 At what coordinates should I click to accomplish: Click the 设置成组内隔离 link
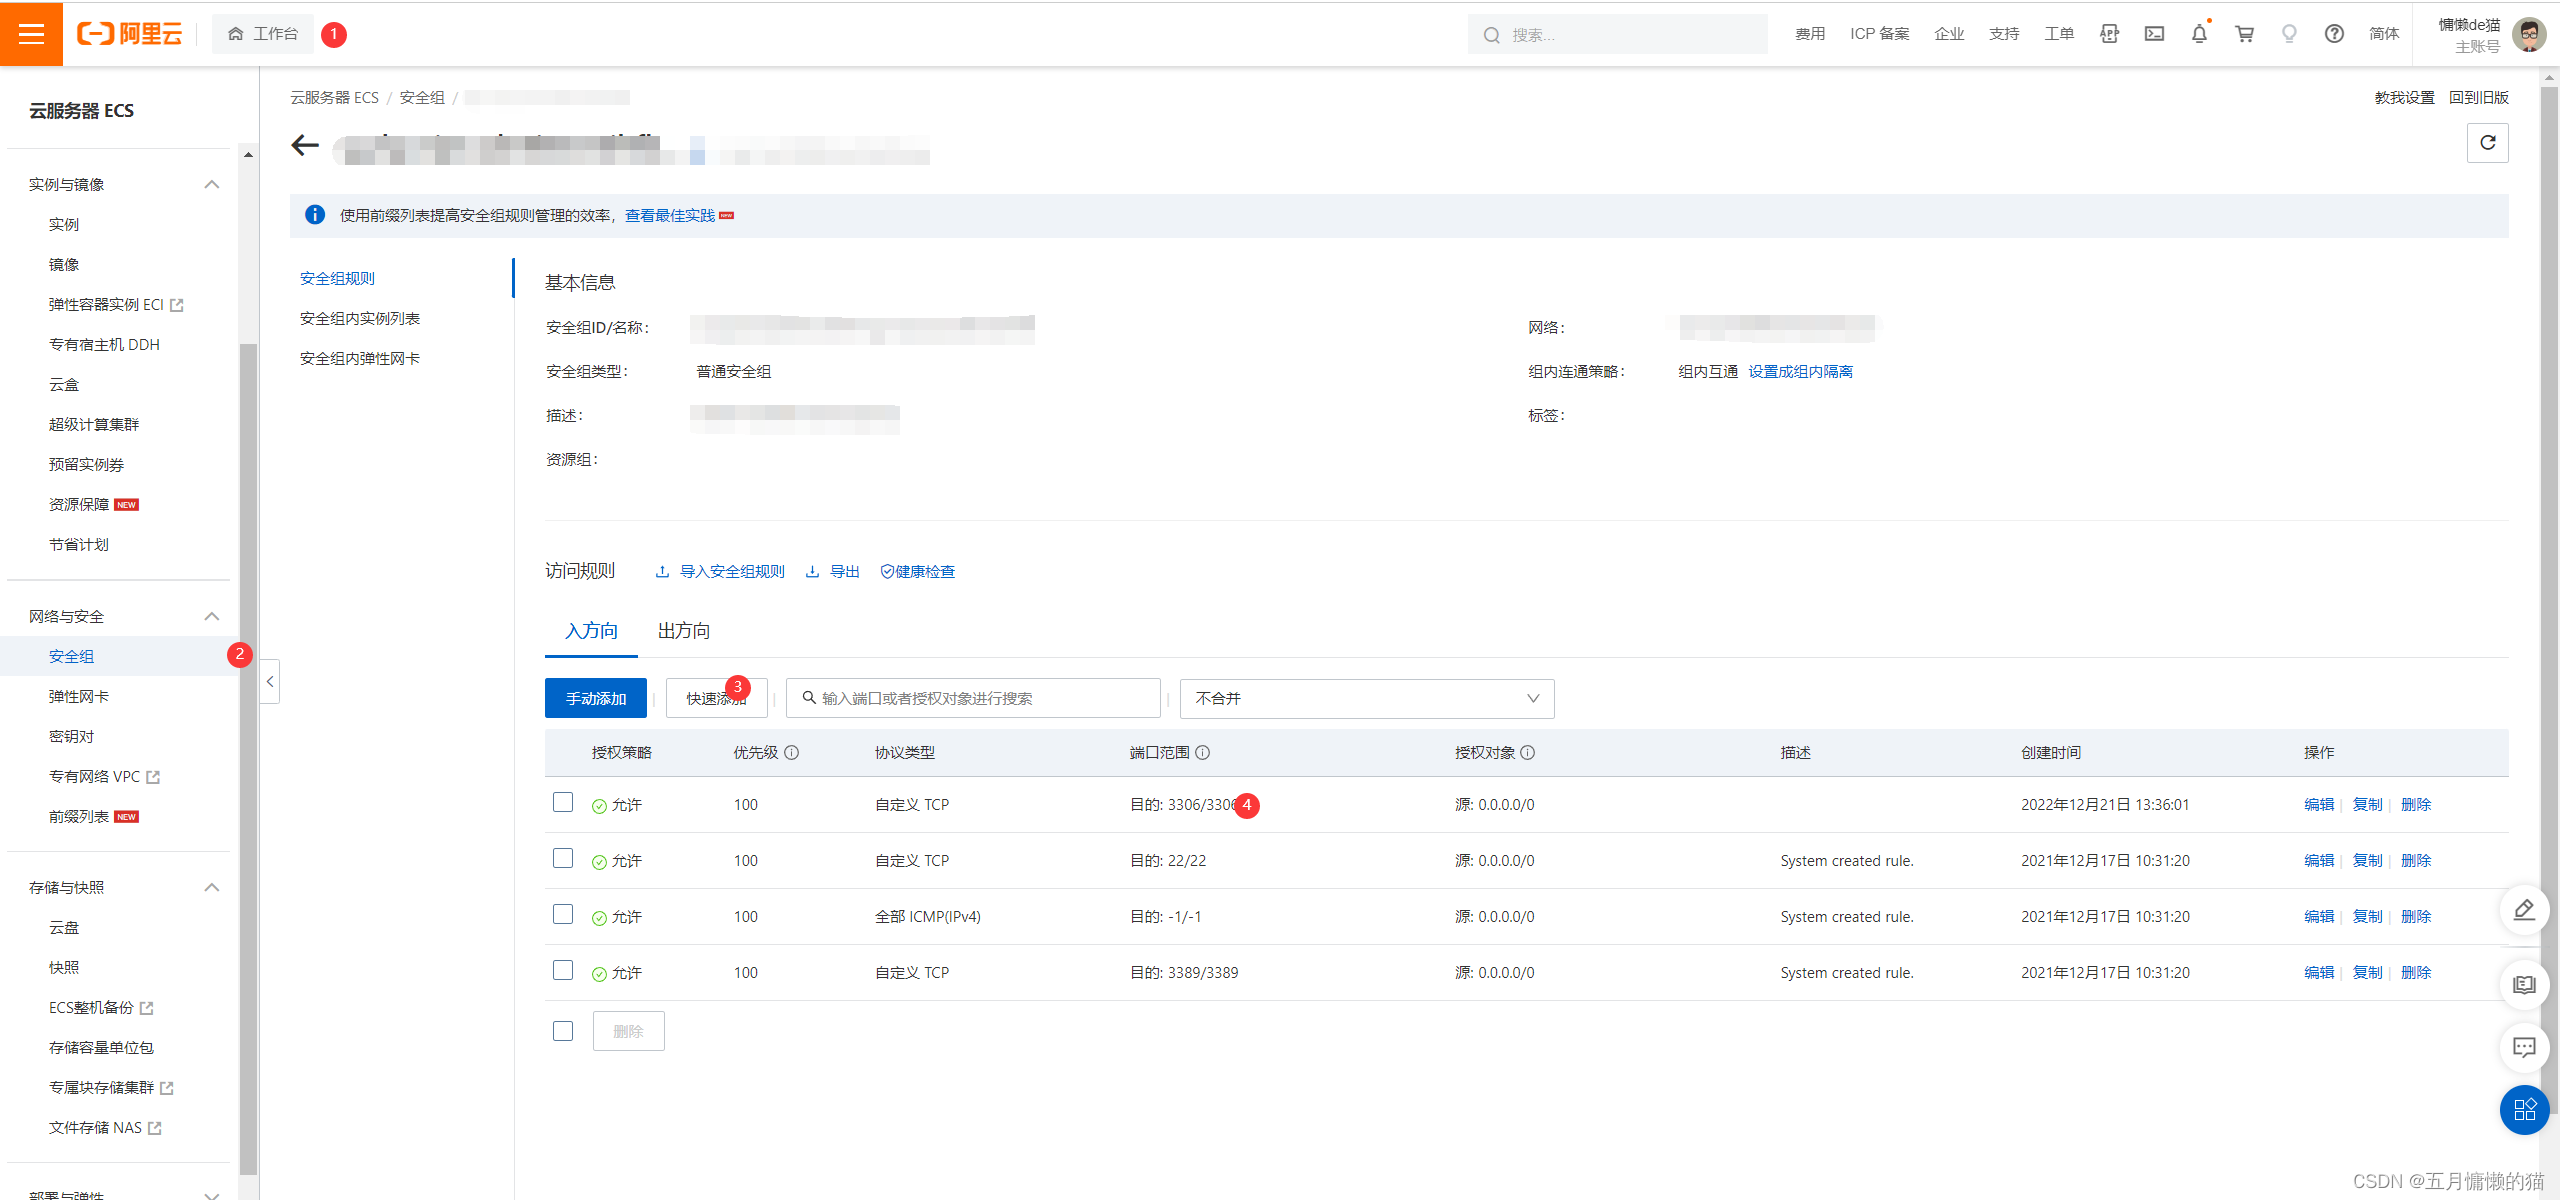pos(1800,372)
